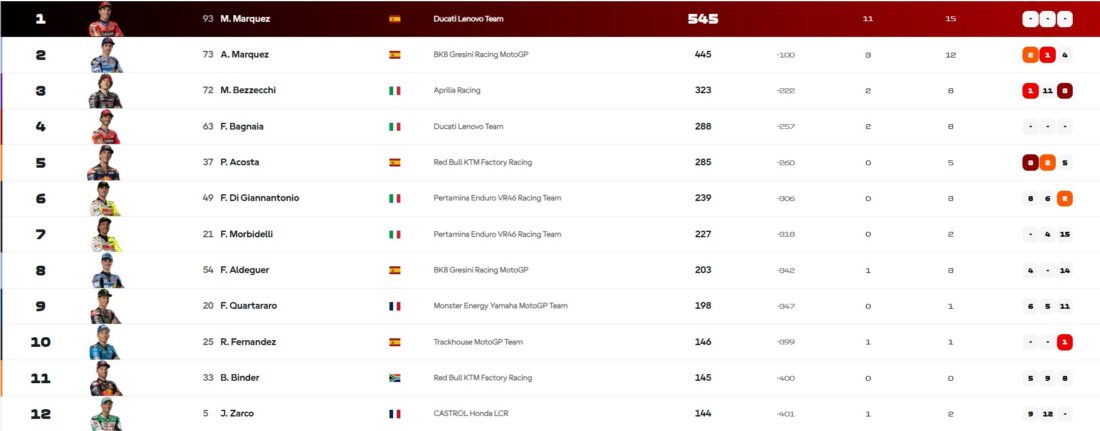Screen dimensions: 1100x431
Task: Click F. Bagnaia's rider portrait
Action: click(x=105, y=127)
